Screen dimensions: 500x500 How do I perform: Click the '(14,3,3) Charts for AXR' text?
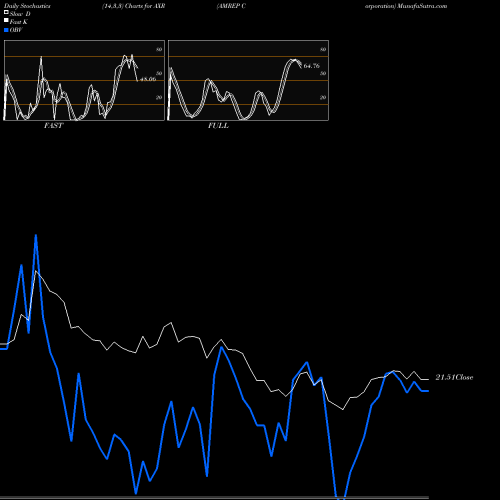pos(134,6)
